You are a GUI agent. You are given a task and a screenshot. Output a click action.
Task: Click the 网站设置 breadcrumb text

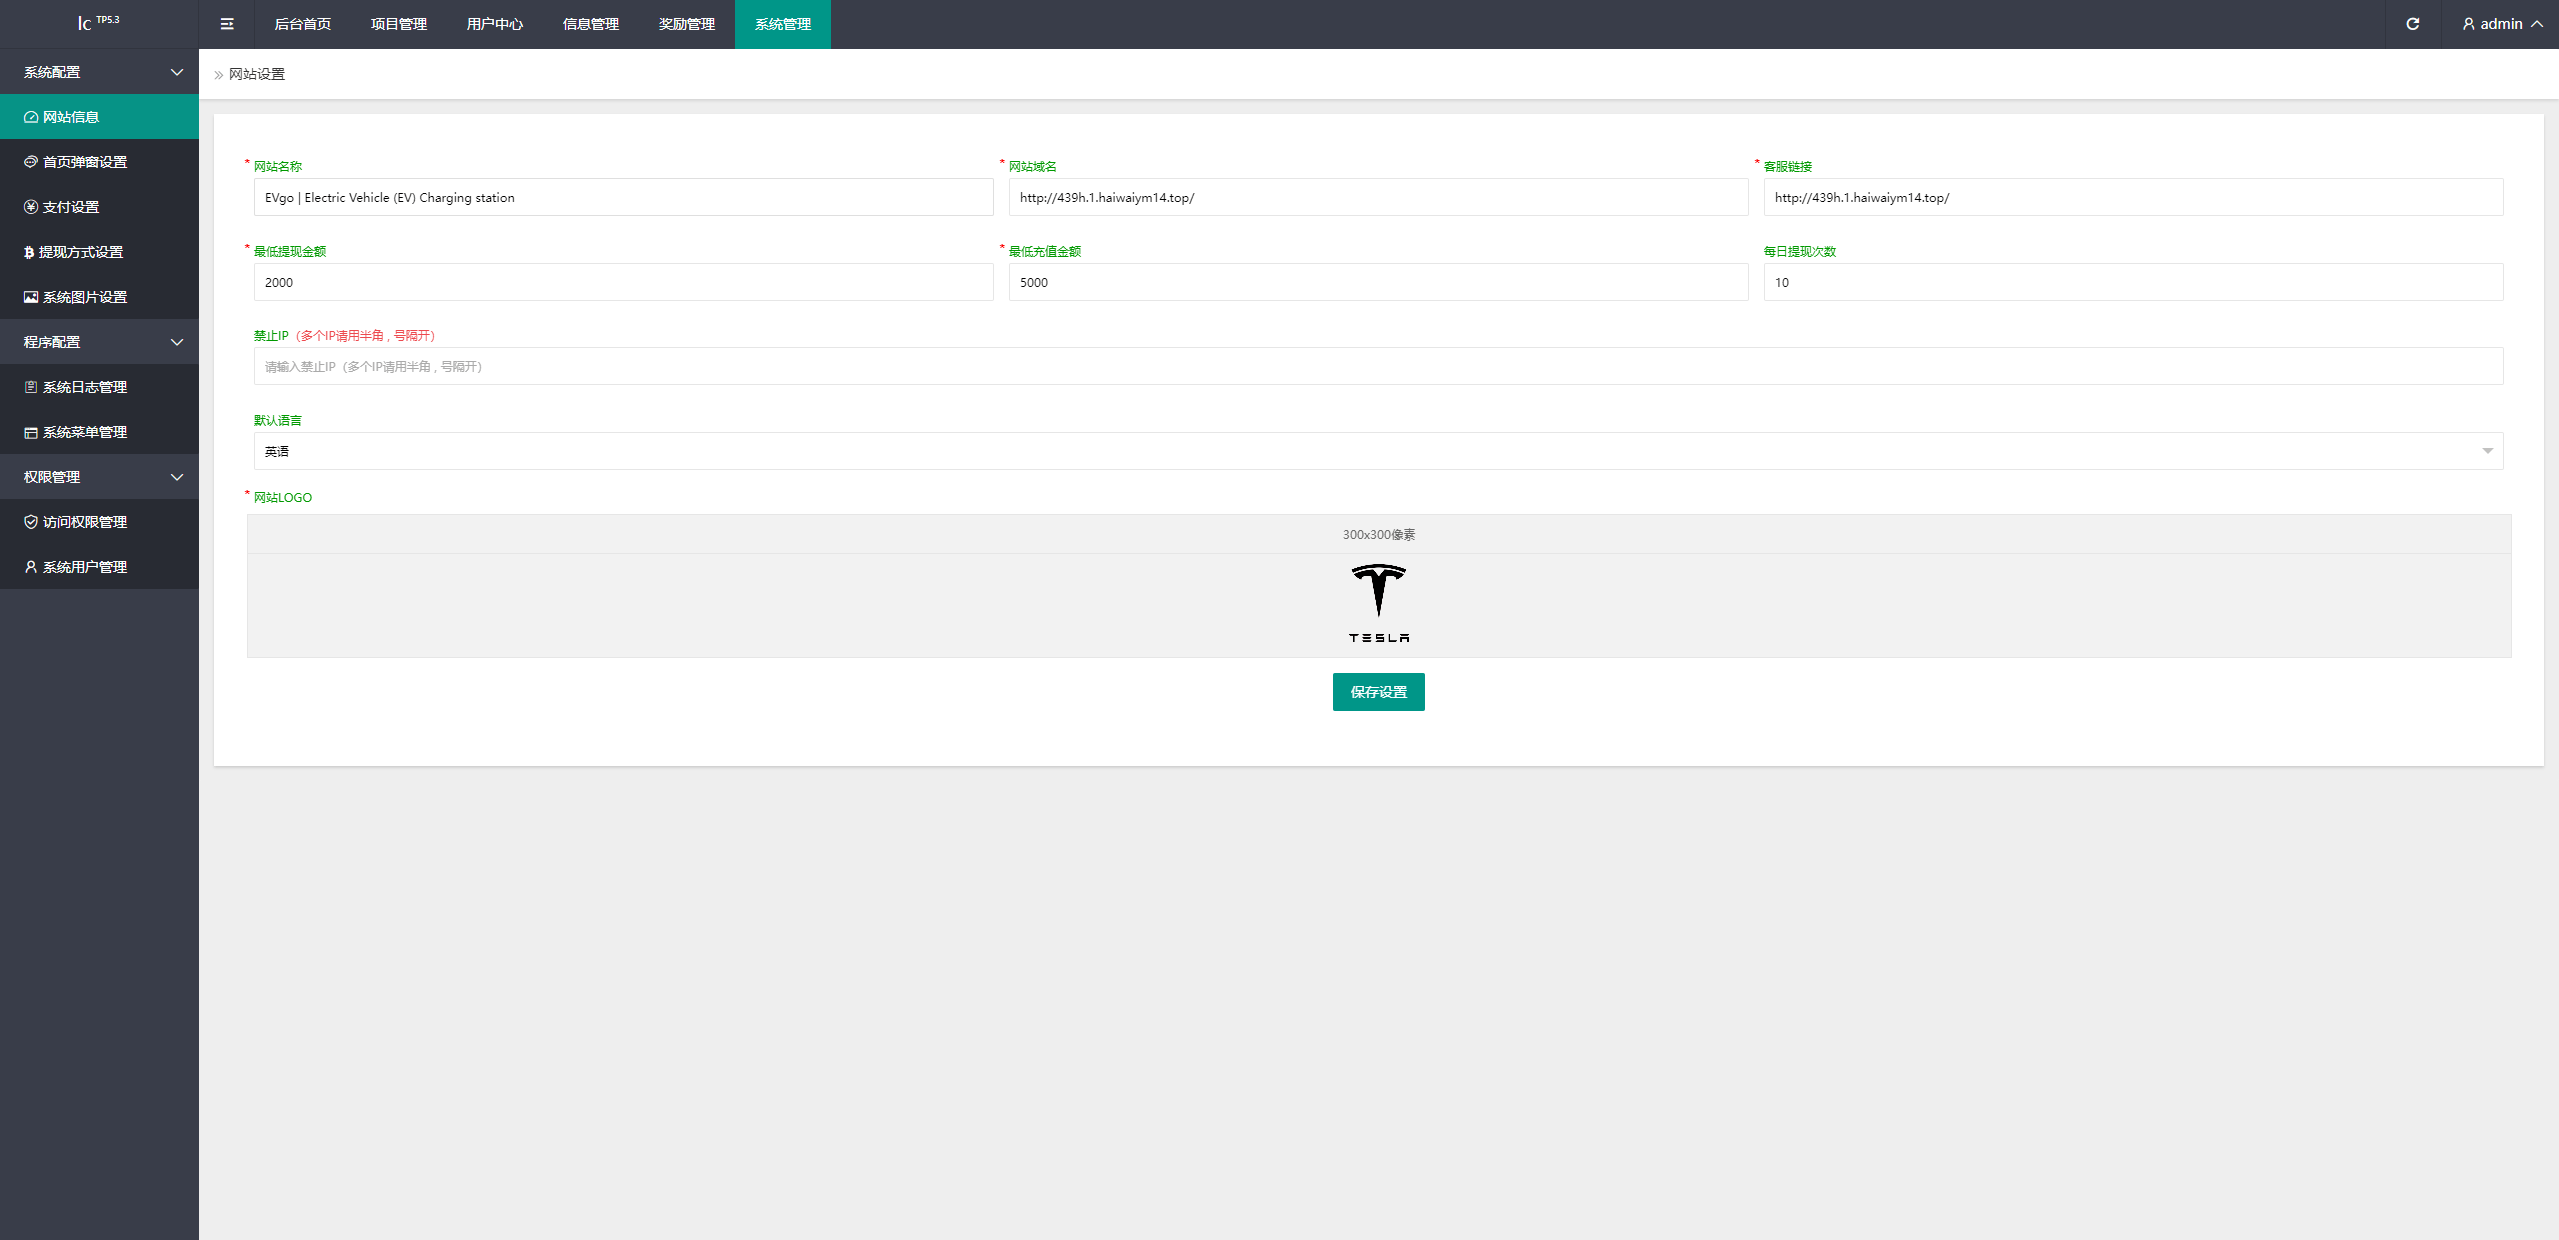[x=257, y=74]
